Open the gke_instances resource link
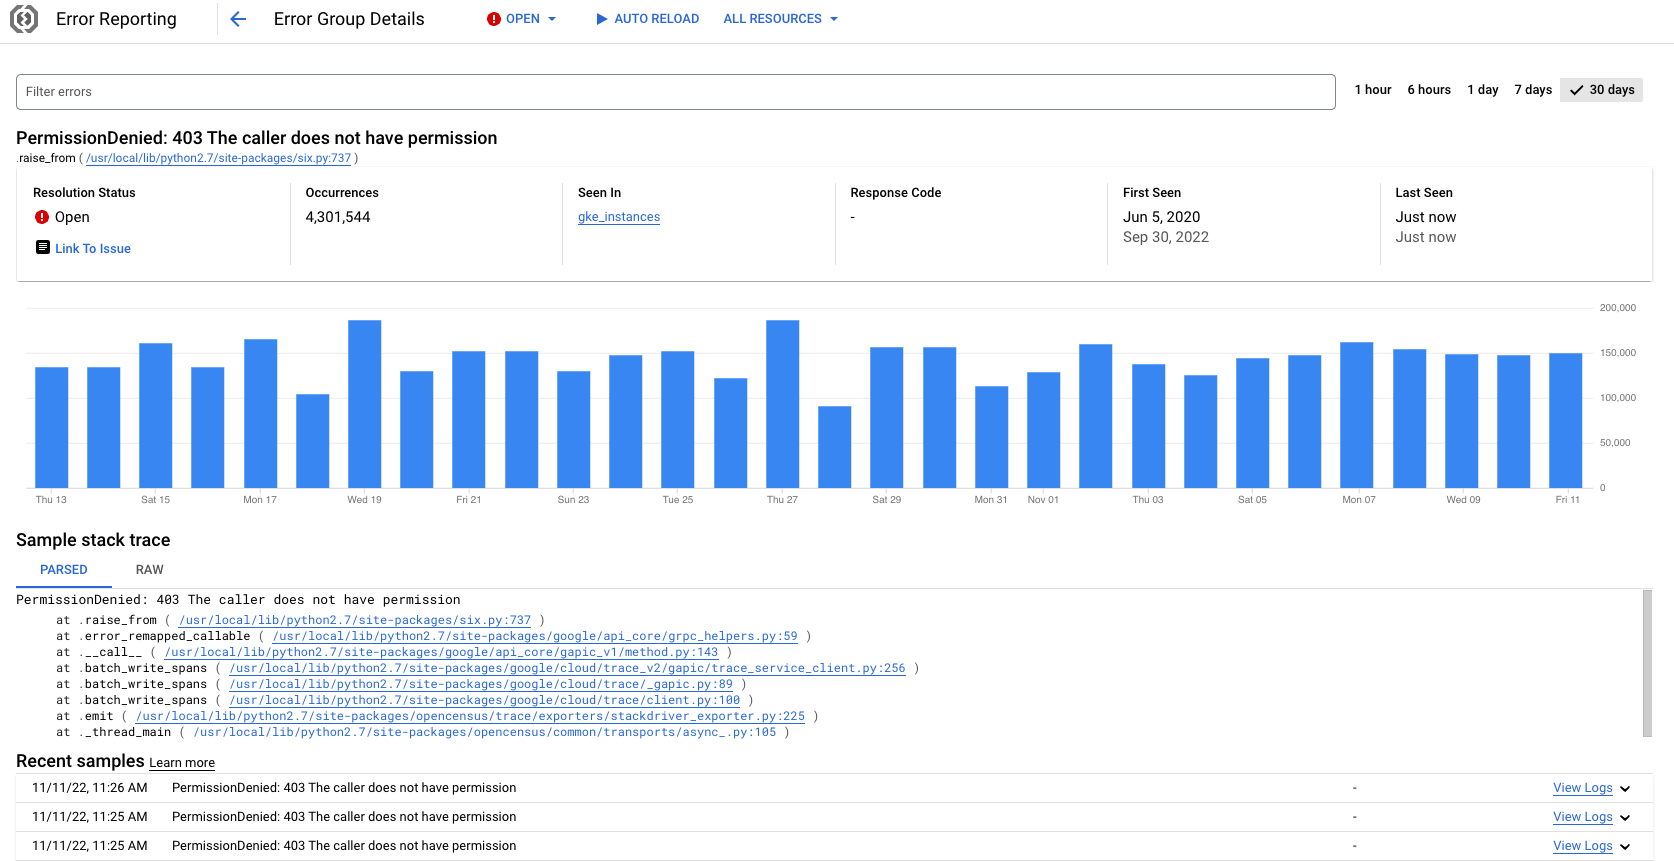Viewport: 1674px width, 861px height. click(x=619, y=217)
